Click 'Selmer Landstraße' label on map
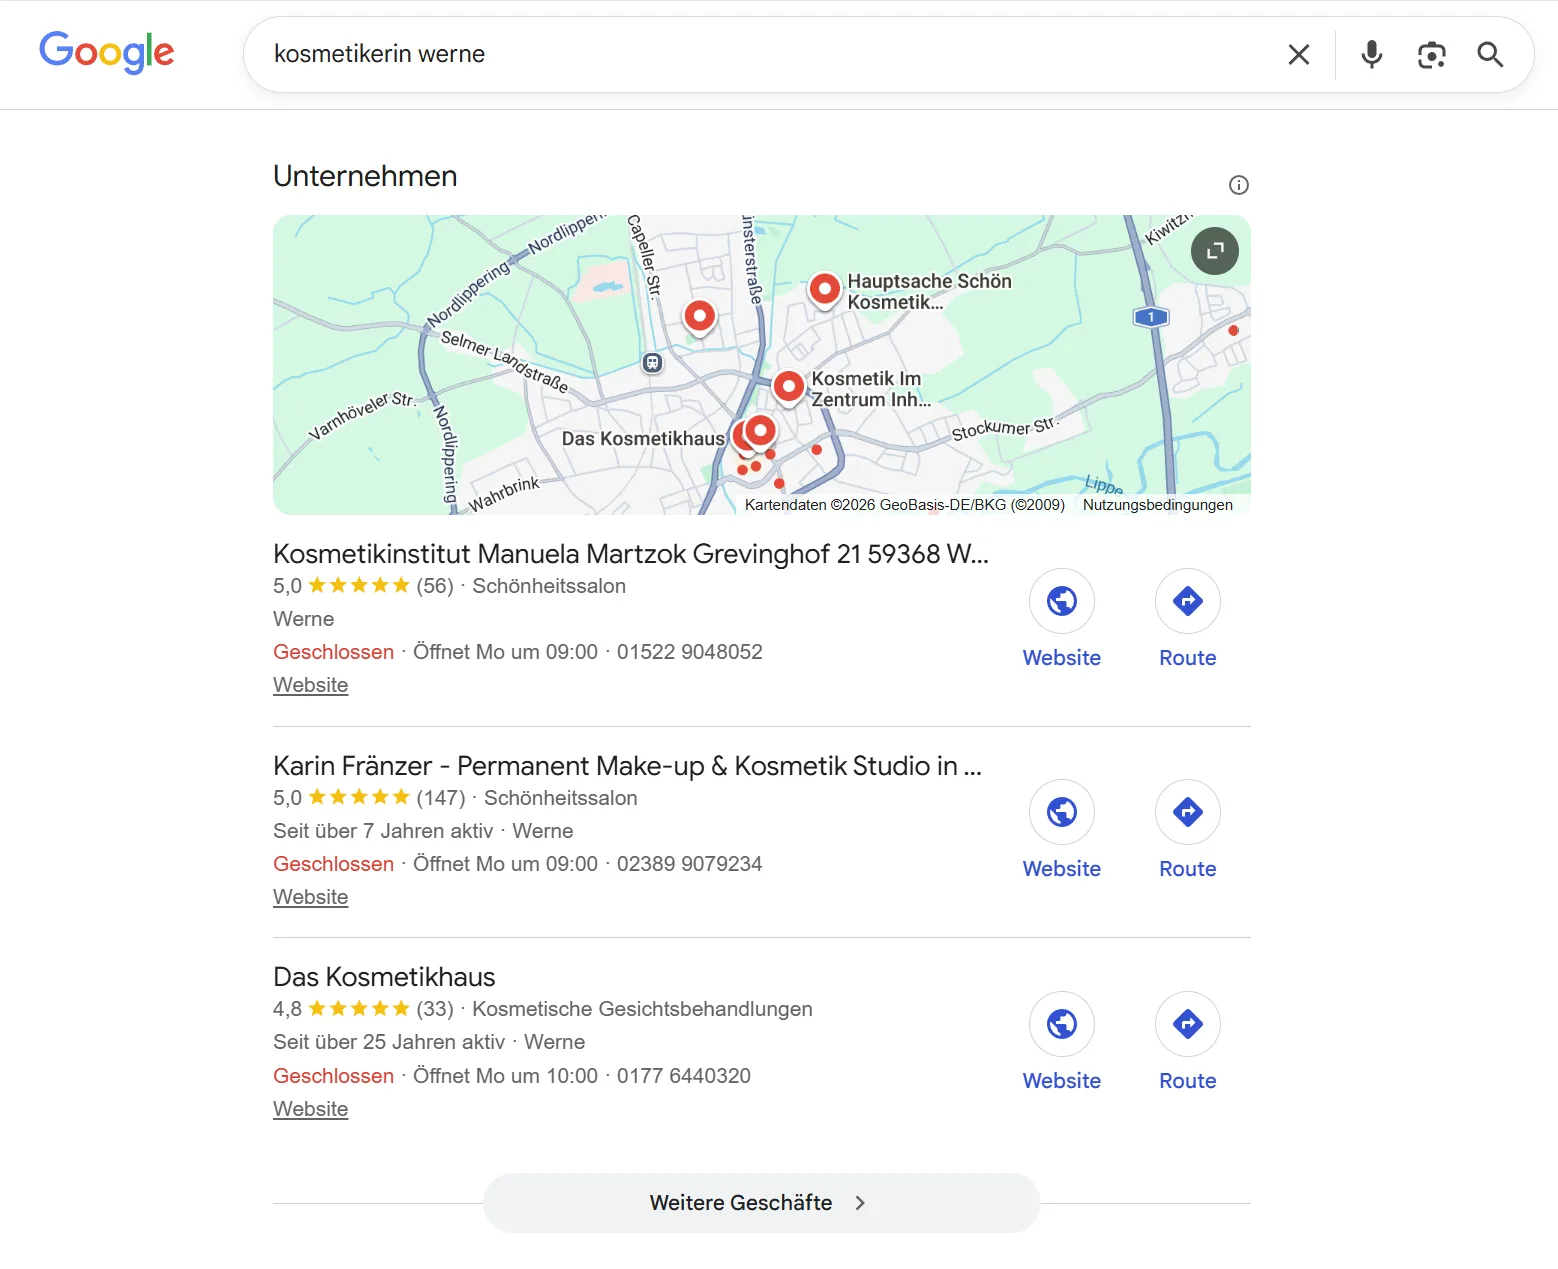The image size is (1558, 1269). [505, 361]
